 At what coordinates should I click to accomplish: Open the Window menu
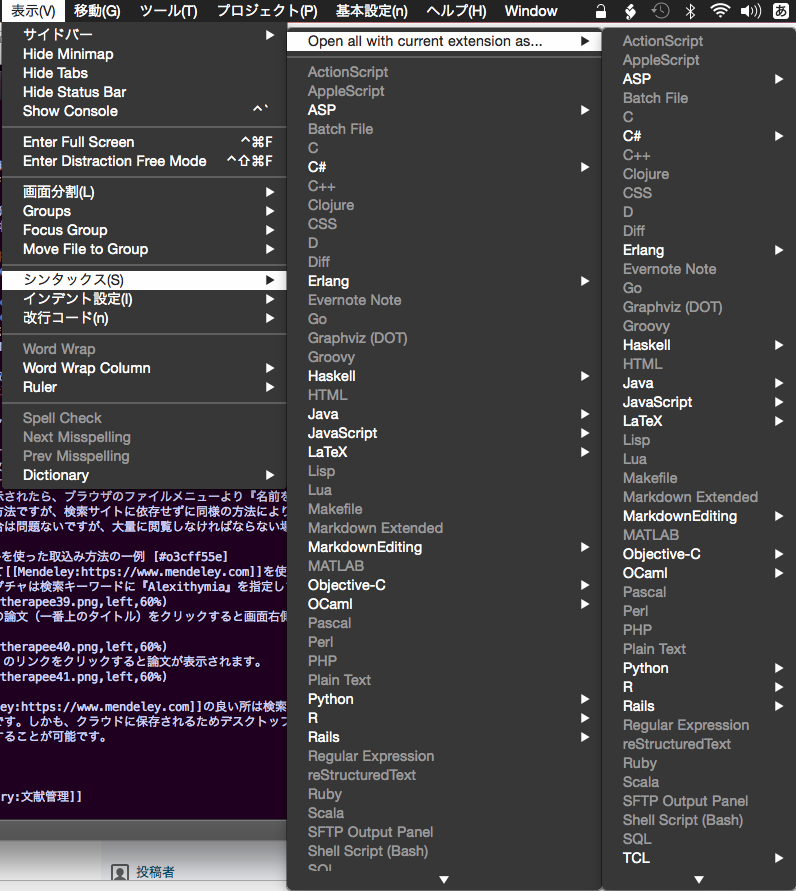[x=531, y=11]
